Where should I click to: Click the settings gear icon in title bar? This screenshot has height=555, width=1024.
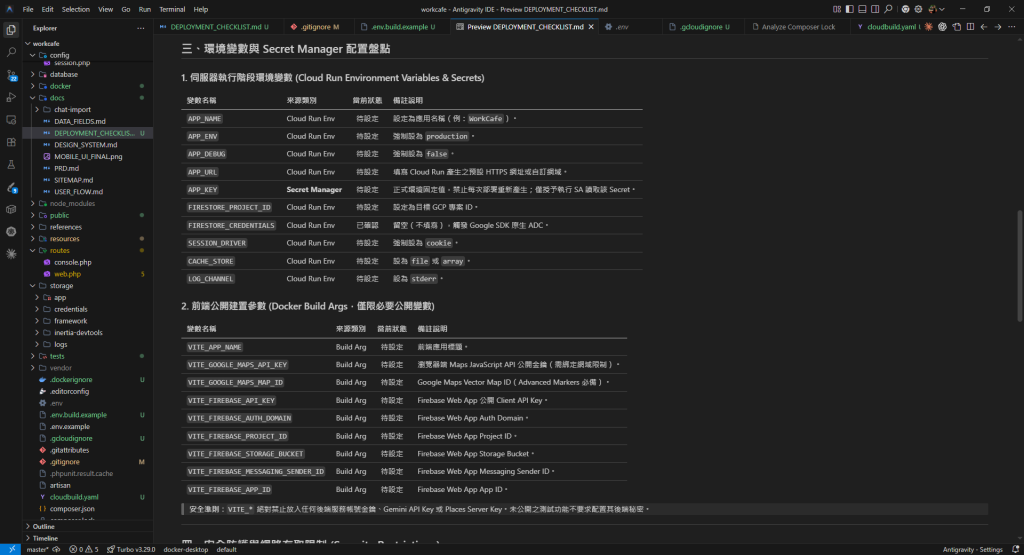[918, 9]
